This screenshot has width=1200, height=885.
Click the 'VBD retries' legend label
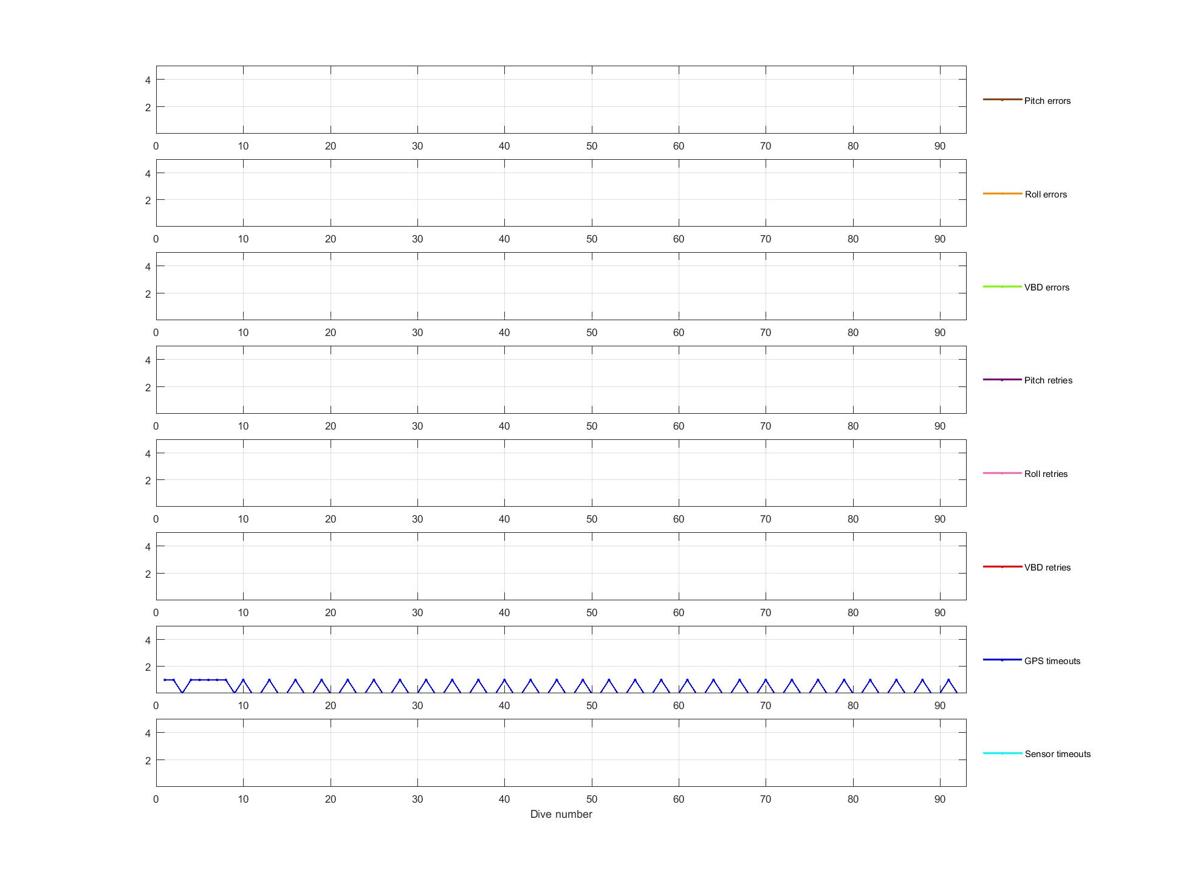pos(1047,567)
